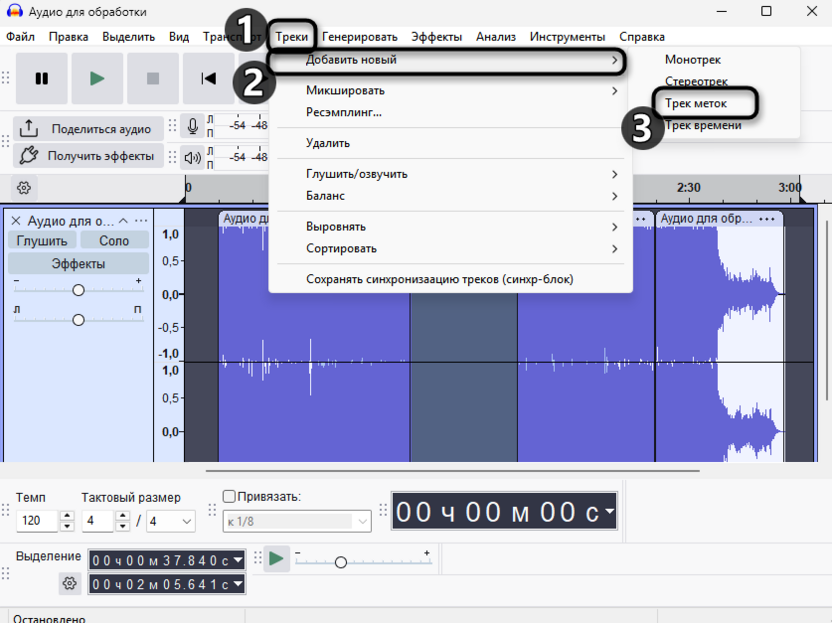Enable the Привязать snapping checkbox

click(229, 497)
